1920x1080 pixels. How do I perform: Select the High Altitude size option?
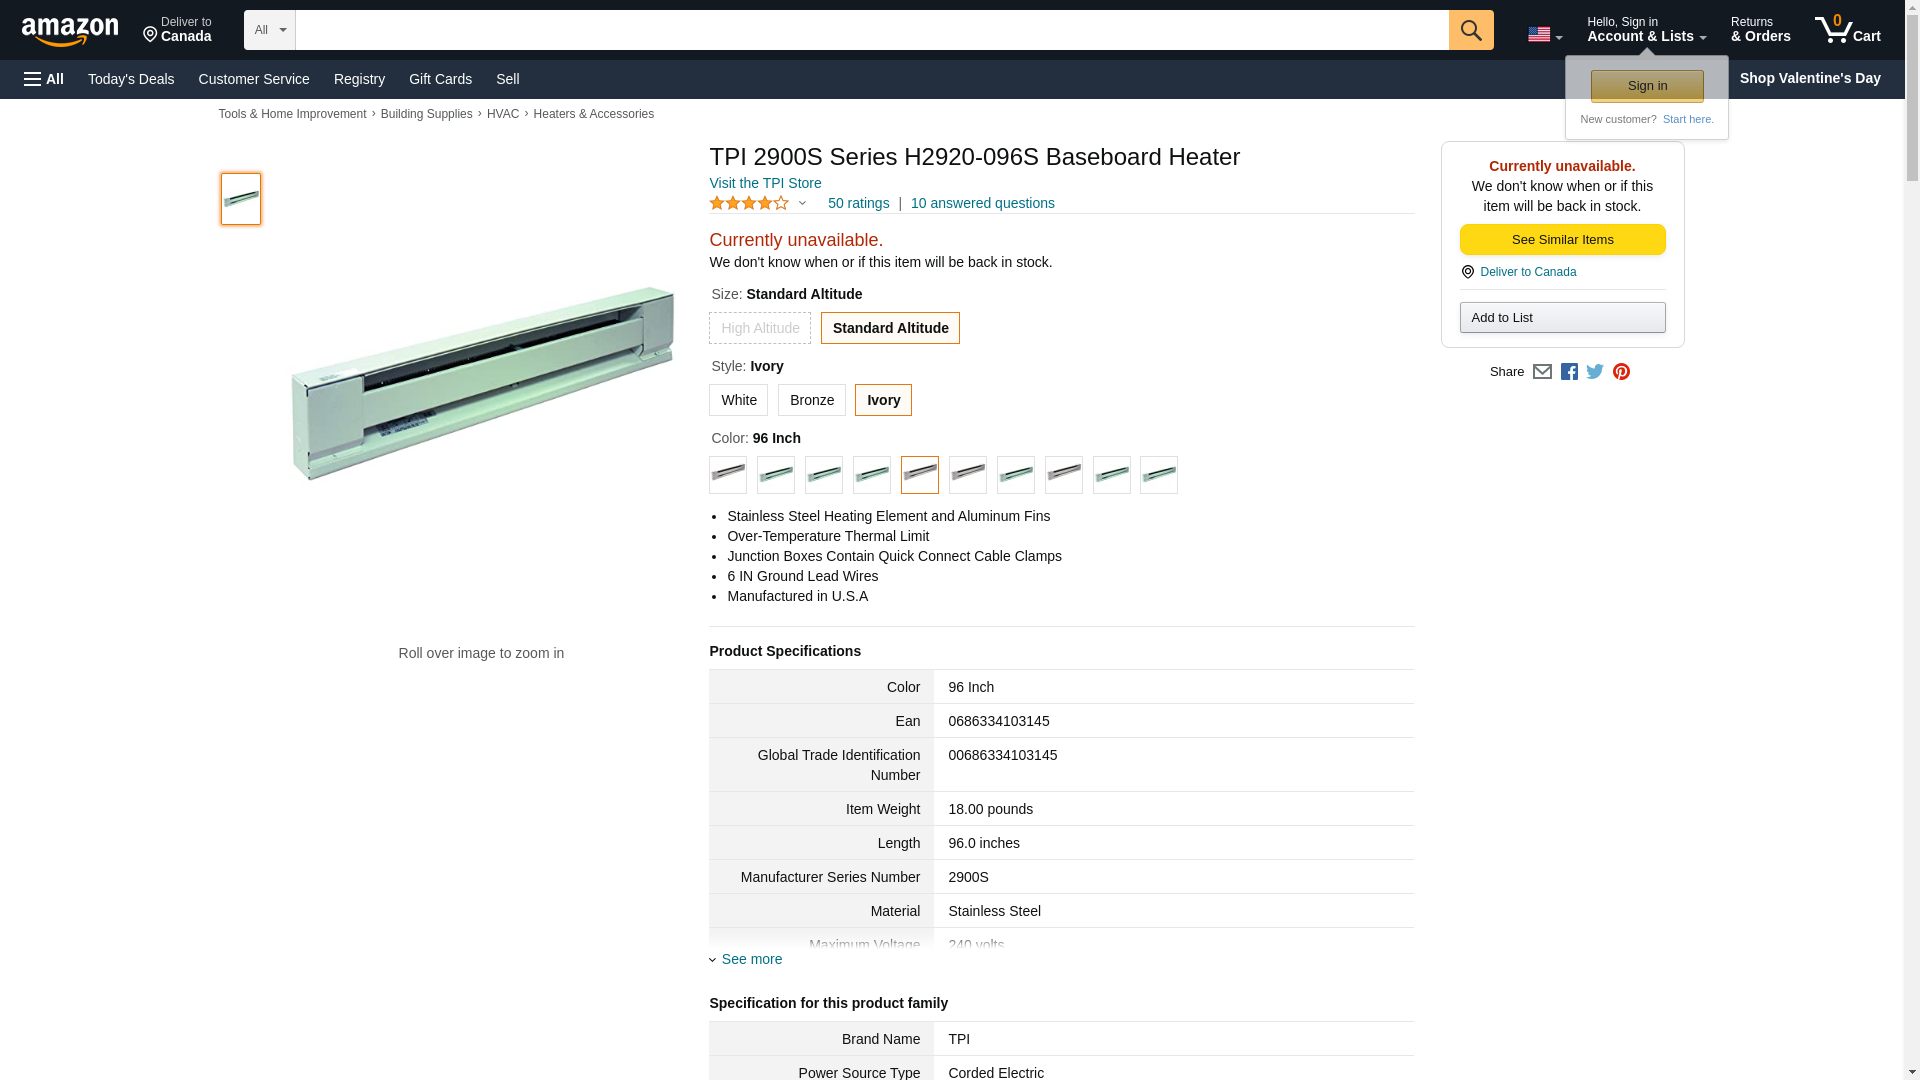point(760,328)
